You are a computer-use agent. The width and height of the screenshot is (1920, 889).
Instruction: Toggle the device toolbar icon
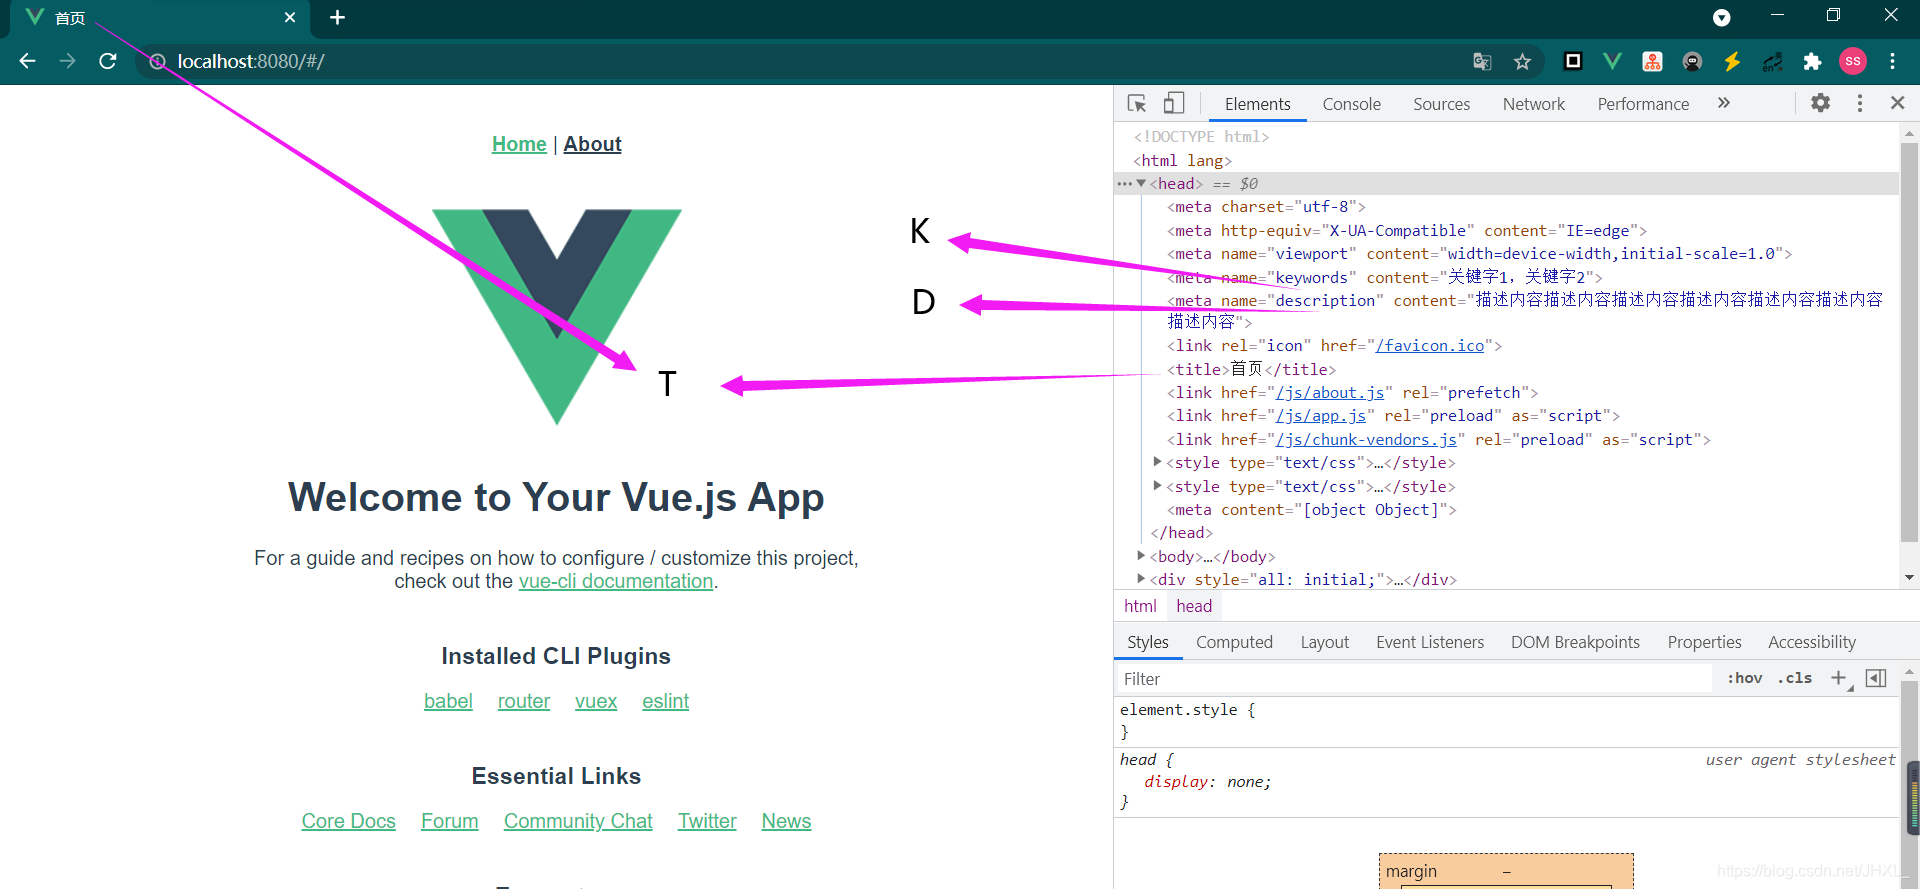coord(1174,103)
